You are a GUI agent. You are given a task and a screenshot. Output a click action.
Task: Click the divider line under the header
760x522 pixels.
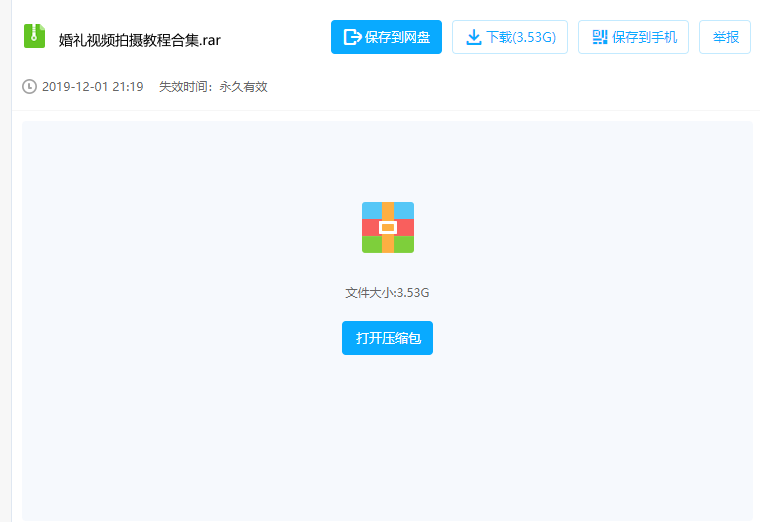[x=386, y=111]
